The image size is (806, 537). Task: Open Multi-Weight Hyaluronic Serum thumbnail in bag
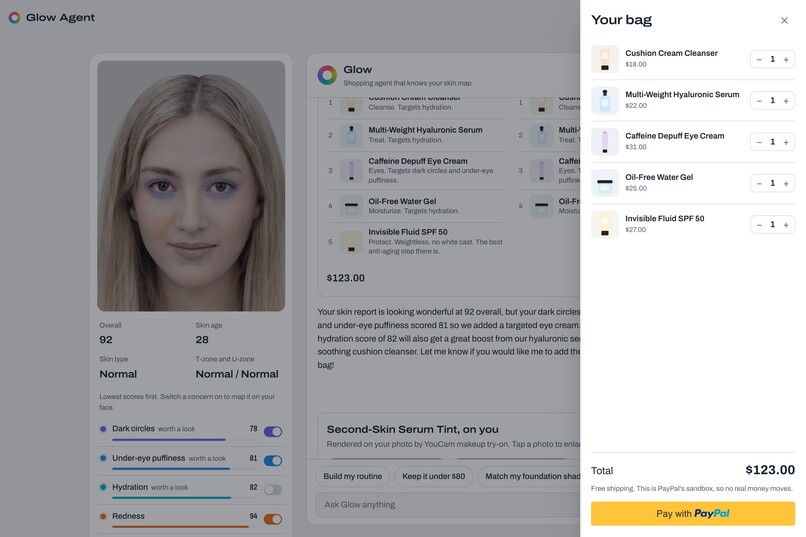(x=604, y=100)
